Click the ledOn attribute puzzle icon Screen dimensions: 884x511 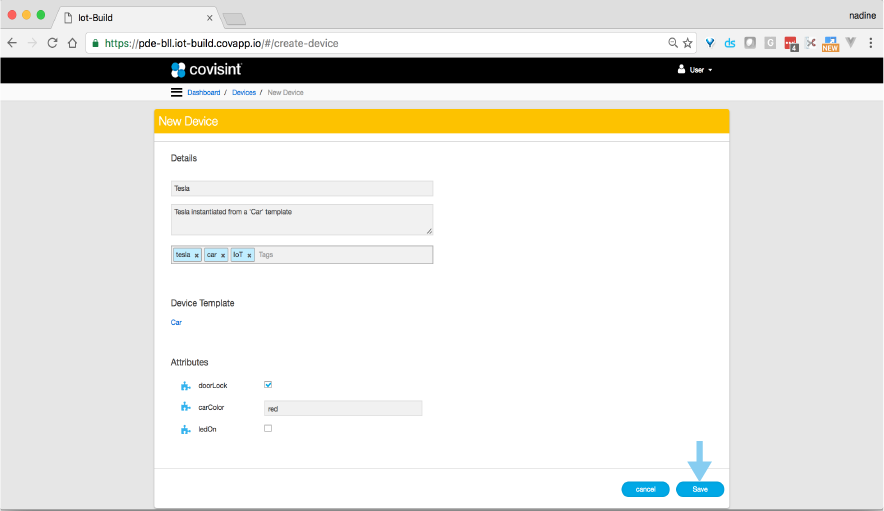point(185,429)
